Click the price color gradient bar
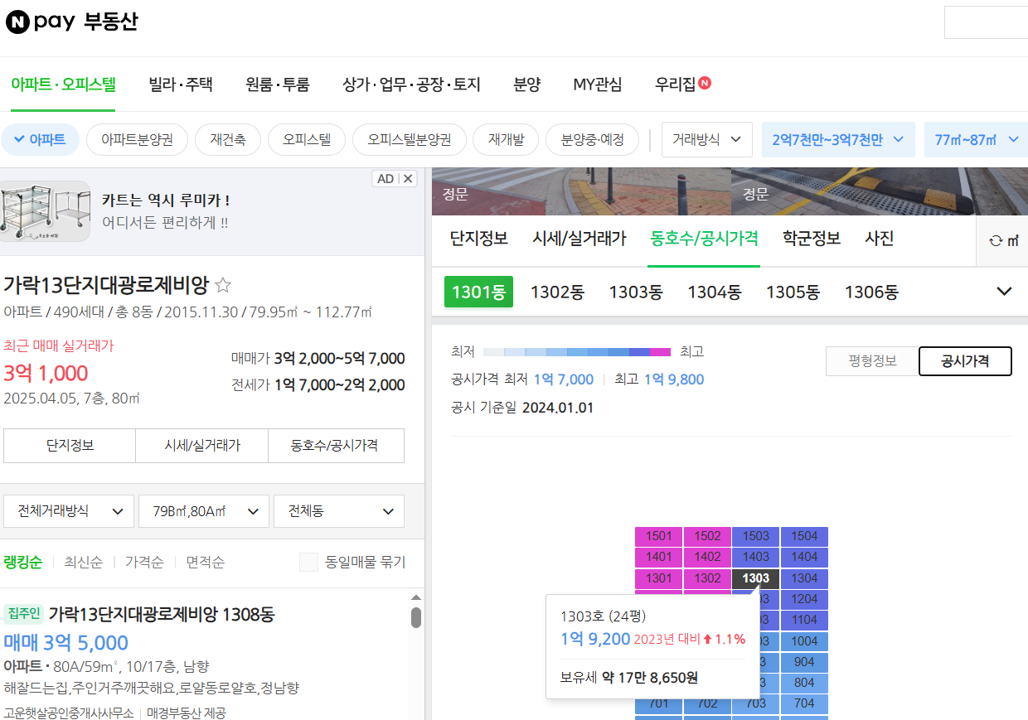The width and height of the screenshot is (1028, 720). [x=576, y=352]
